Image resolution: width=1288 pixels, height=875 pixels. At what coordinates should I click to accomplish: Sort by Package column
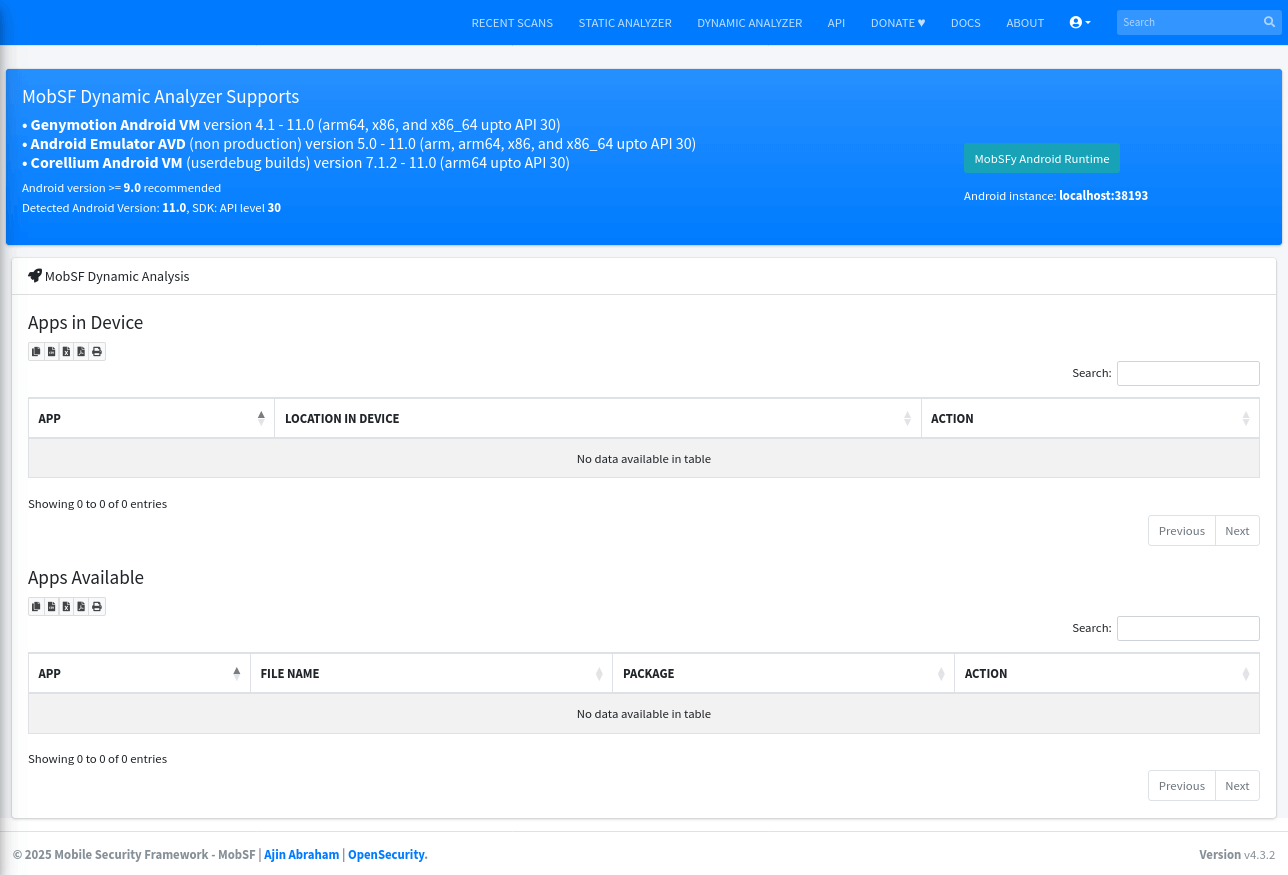coord(783,673)
